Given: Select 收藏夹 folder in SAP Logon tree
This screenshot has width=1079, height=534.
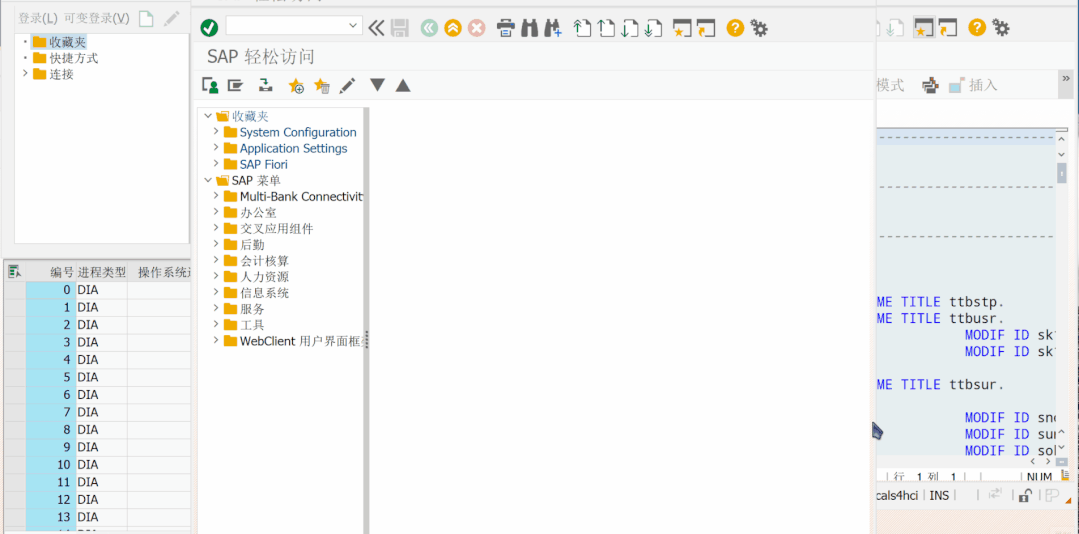Looking at the screenshot, I should pos(67,42).
